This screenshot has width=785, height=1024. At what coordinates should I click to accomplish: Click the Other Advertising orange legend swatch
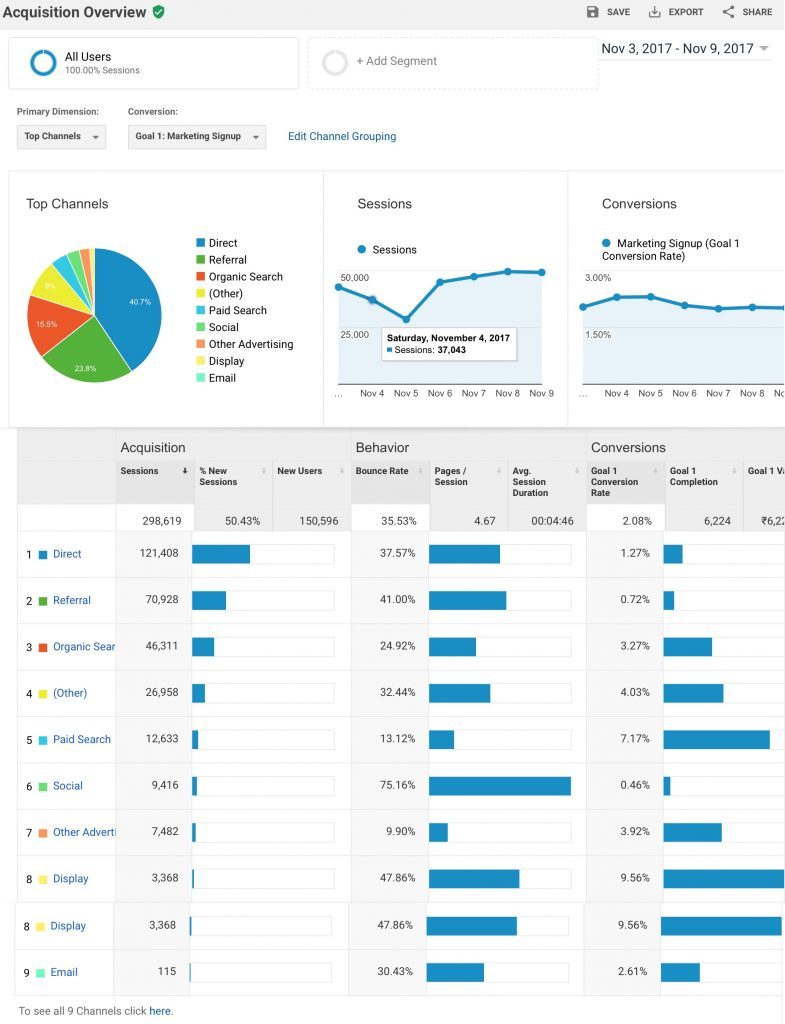tap(200, 344)
